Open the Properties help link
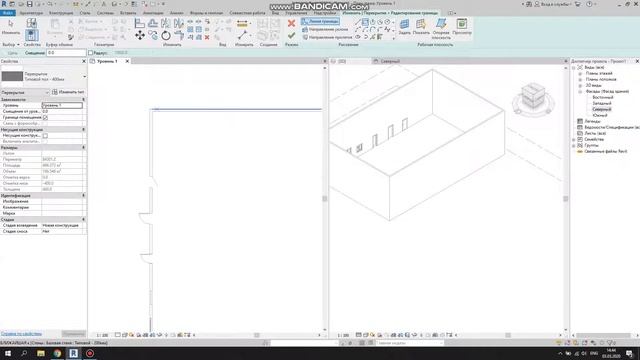This screenshot has width=640, height=360. [x=21, y=334]
